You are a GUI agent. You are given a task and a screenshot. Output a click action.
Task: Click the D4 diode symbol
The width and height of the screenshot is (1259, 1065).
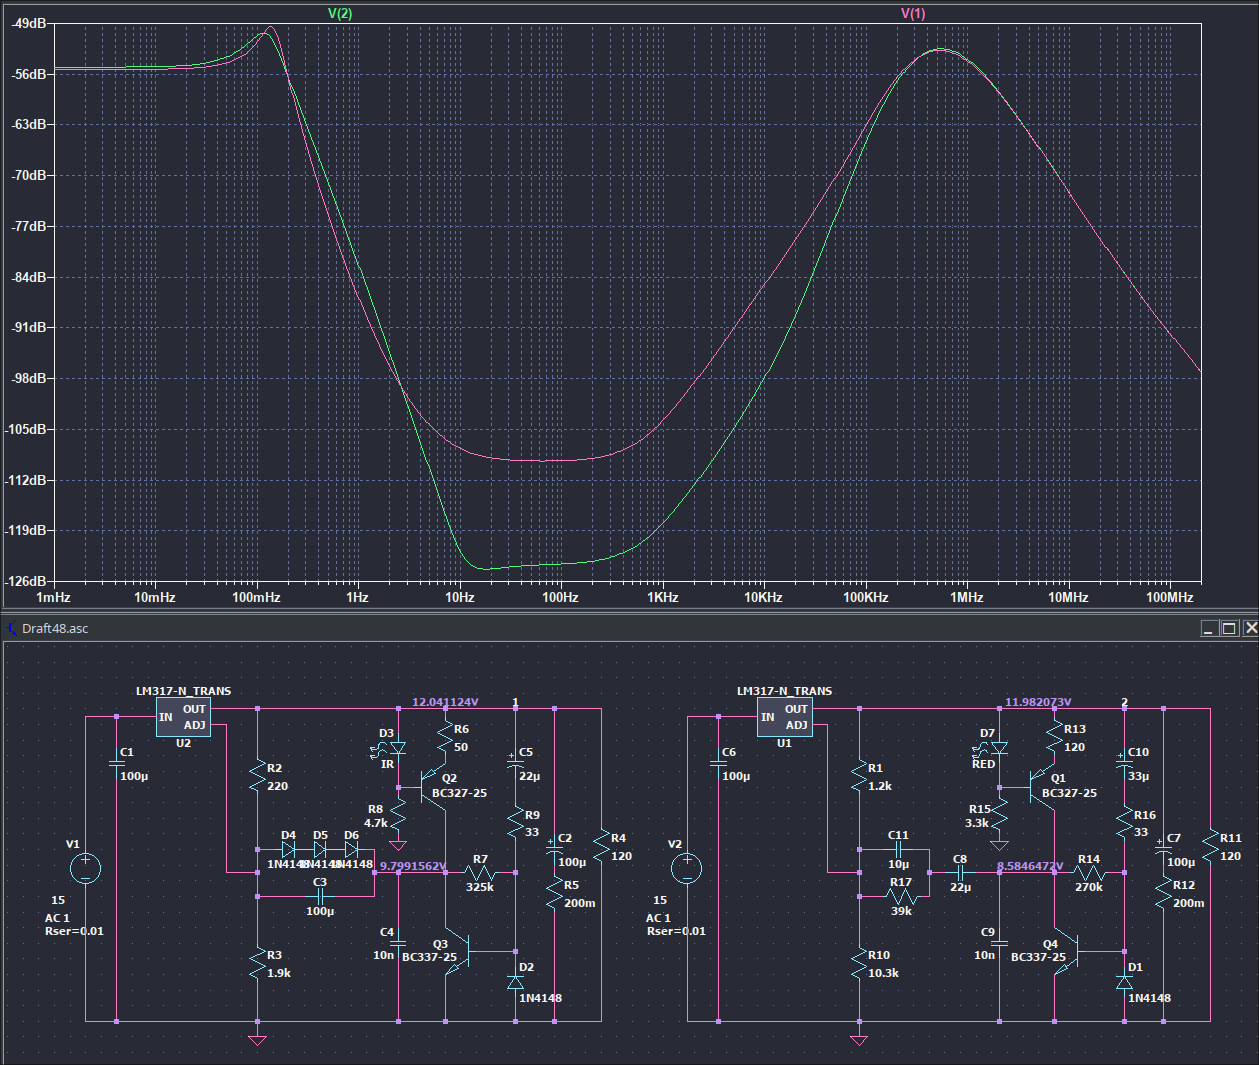pos(289,849)
